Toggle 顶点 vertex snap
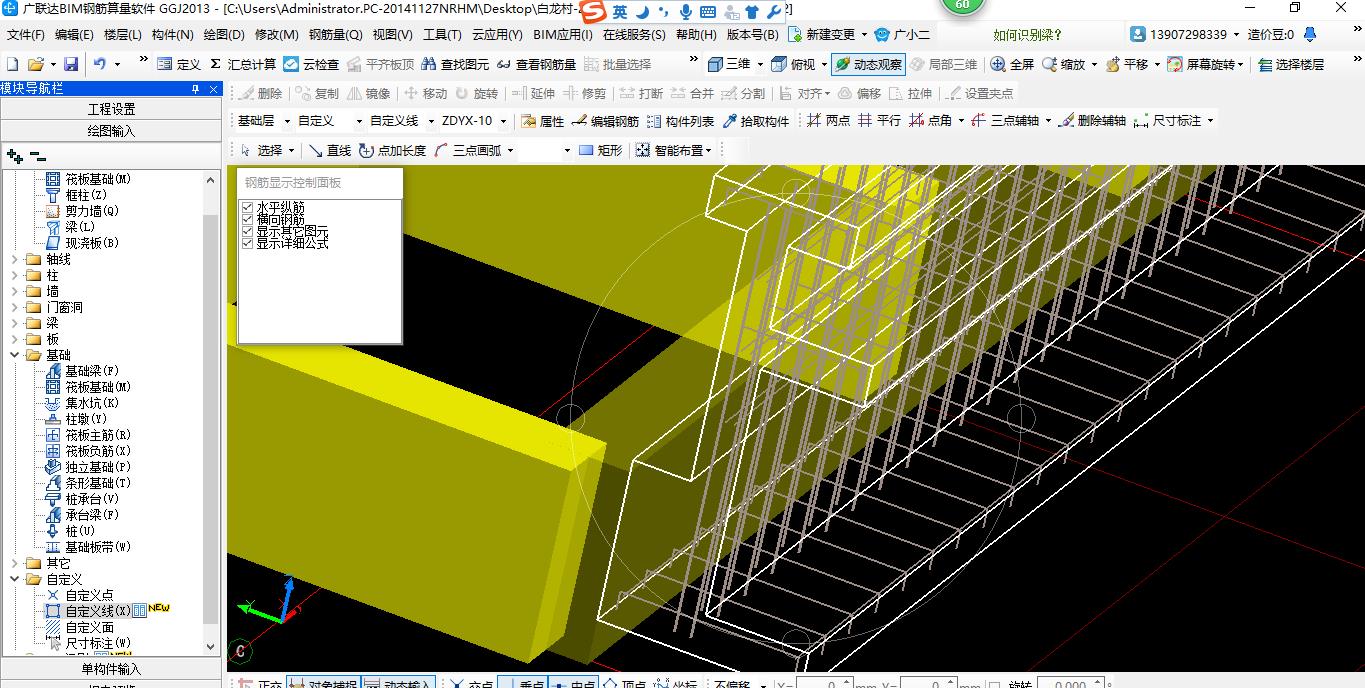The image size is (1365, 688). [623, 684]
